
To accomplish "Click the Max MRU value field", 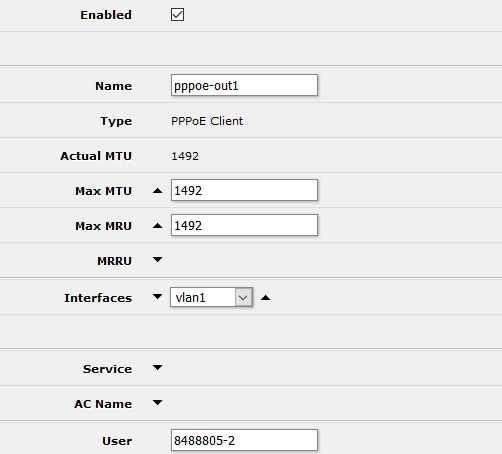I will (x=244, y=225).
